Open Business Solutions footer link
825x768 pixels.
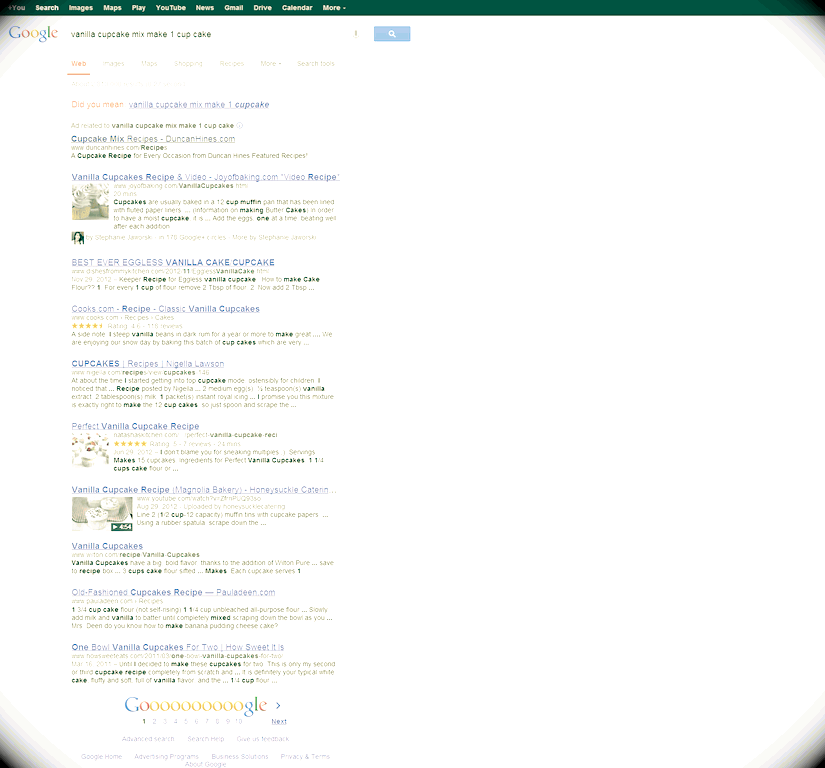[x=240, y=757]
